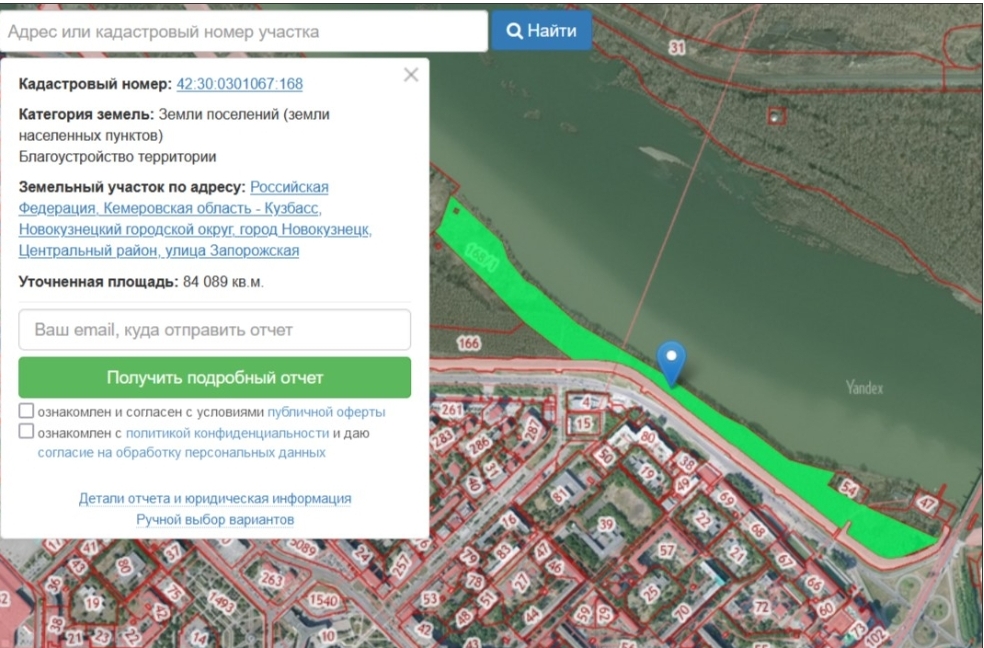Click the green Получить подробный отчет button

[214, 378]
